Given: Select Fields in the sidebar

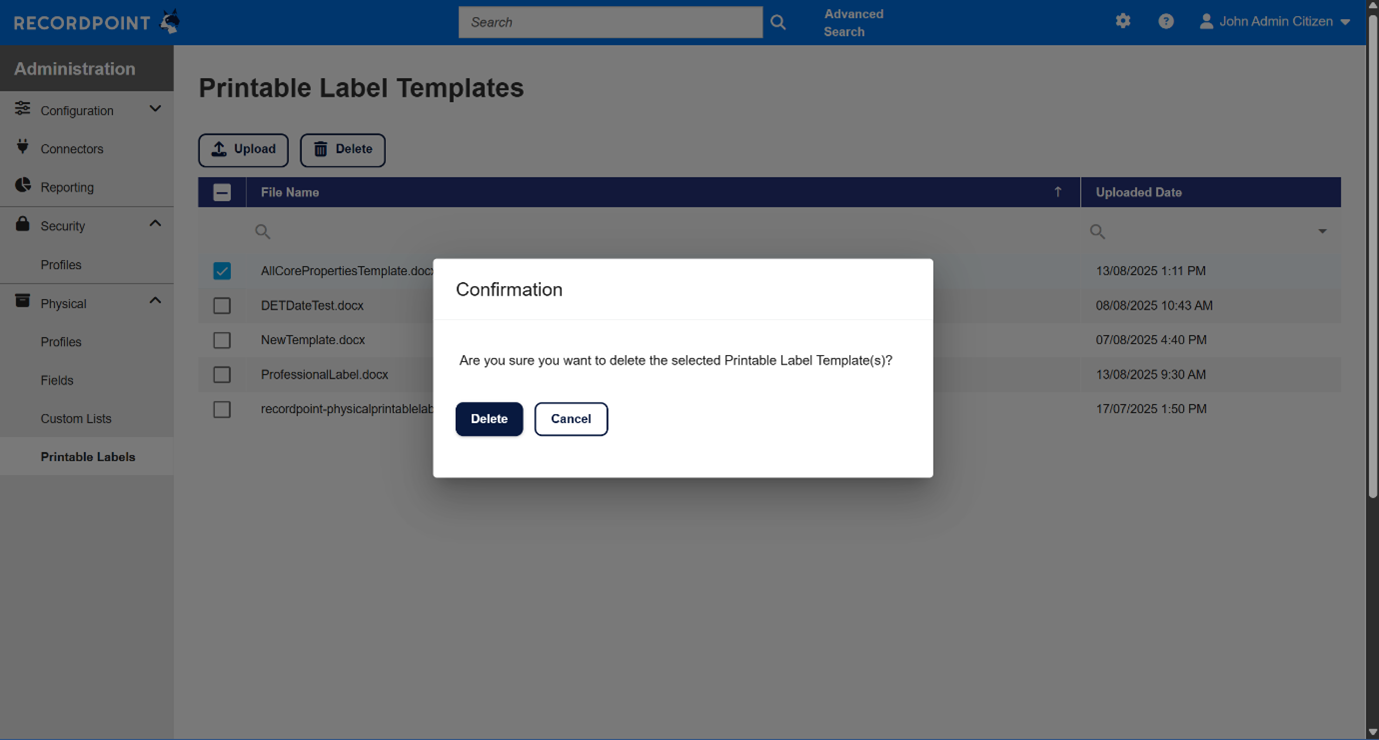Looking at the screenshot, I should coord(57,380).
